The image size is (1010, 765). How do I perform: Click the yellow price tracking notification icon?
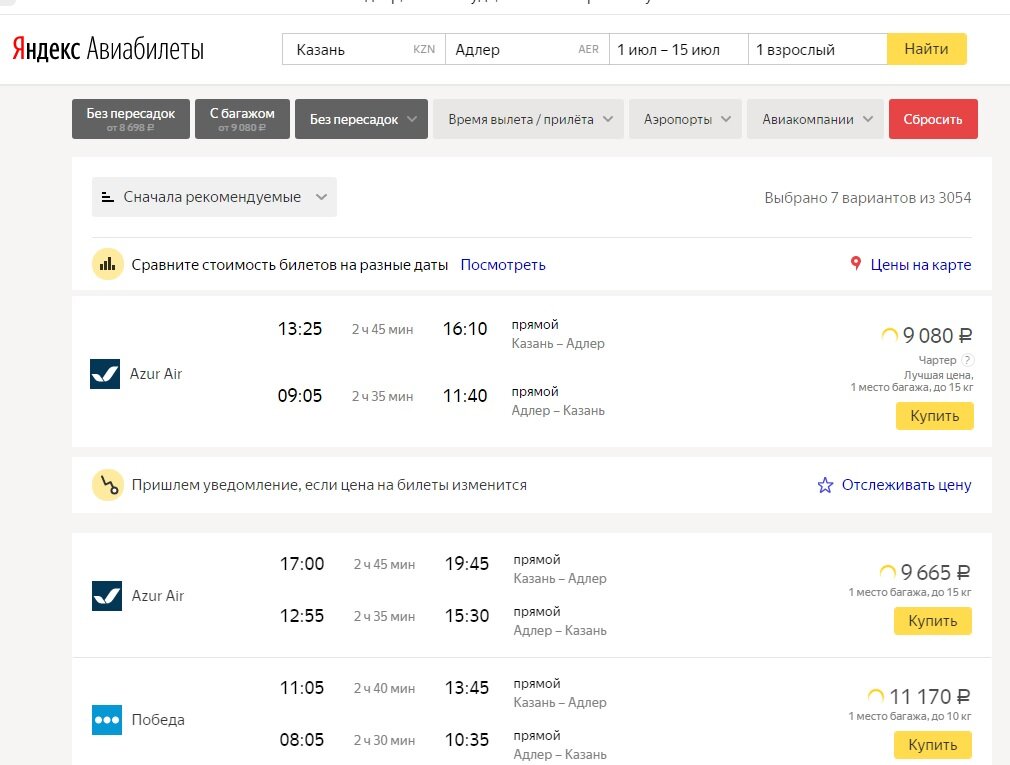coord(108,485)
